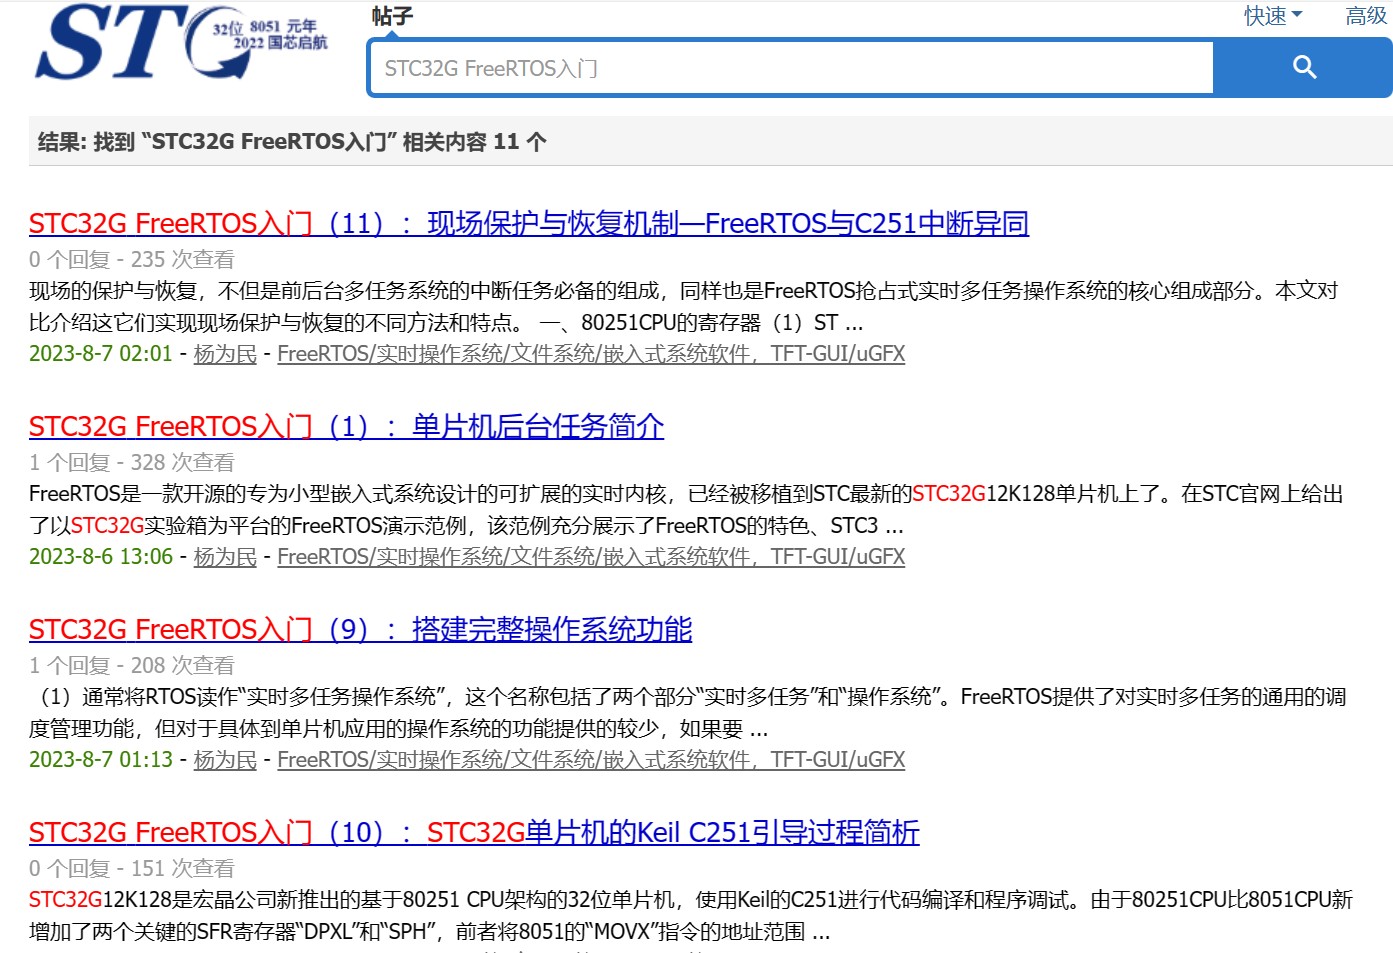Click the date 2023-8-7 01:13
Viewport: 1393px width, 953px height.
tap(101, 760)
